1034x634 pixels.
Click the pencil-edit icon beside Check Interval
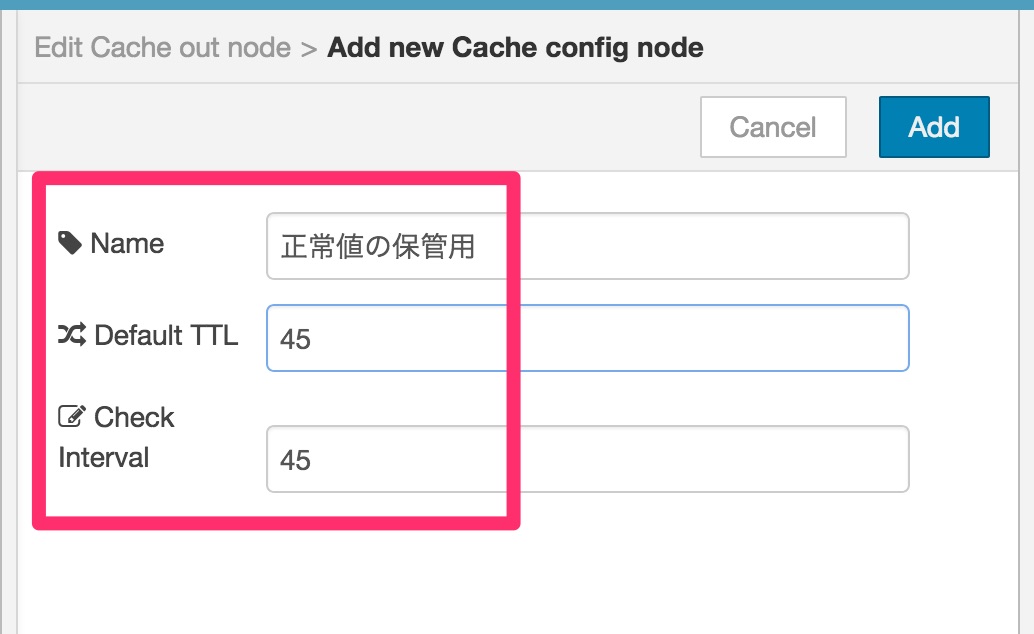(x=72, y=416)
